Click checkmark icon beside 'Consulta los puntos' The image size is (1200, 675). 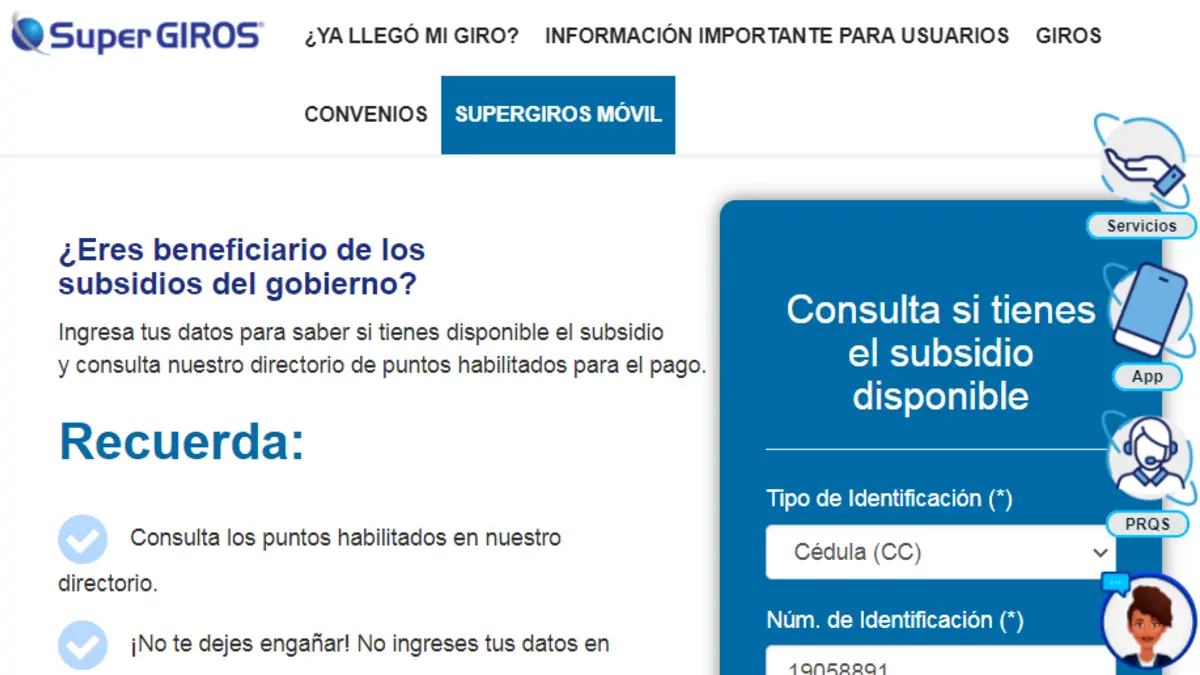[x=82, y=539]
